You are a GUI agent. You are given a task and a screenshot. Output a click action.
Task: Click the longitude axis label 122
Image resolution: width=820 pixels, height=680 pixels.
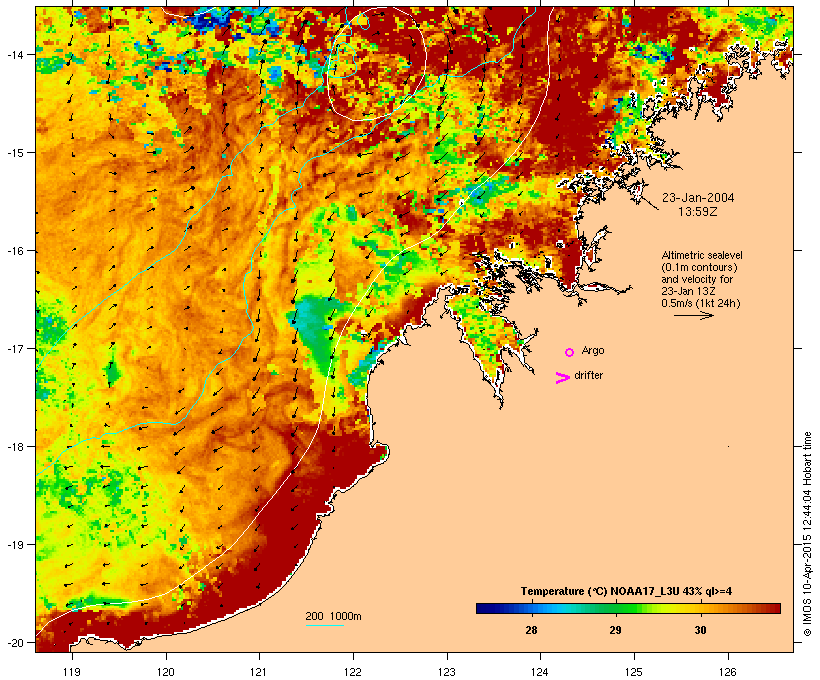(353, 672)
